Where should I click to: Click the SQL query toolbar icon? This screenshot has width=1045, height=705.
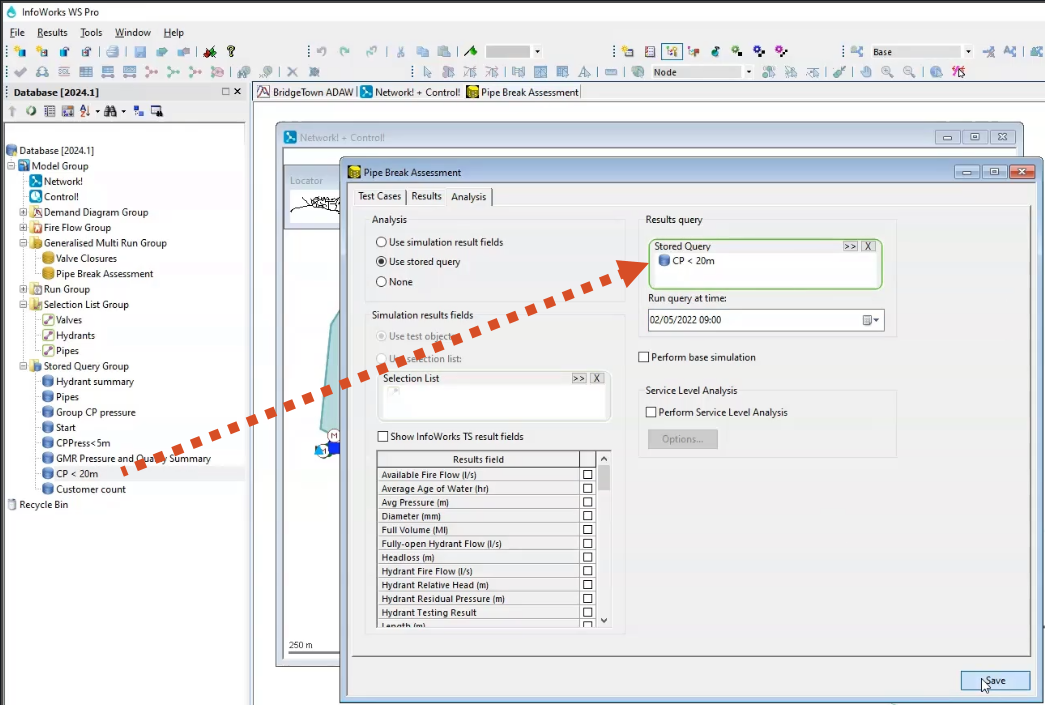coord(64,72)
